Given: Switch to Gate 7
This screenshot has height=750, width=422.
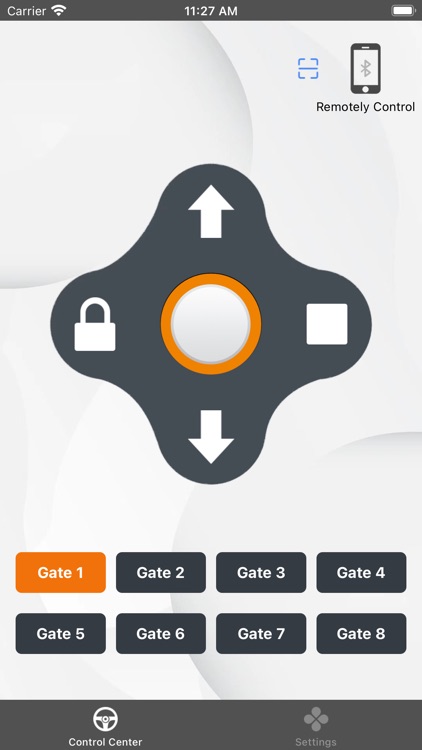Looking at the screenshot, I should point(261,634).
